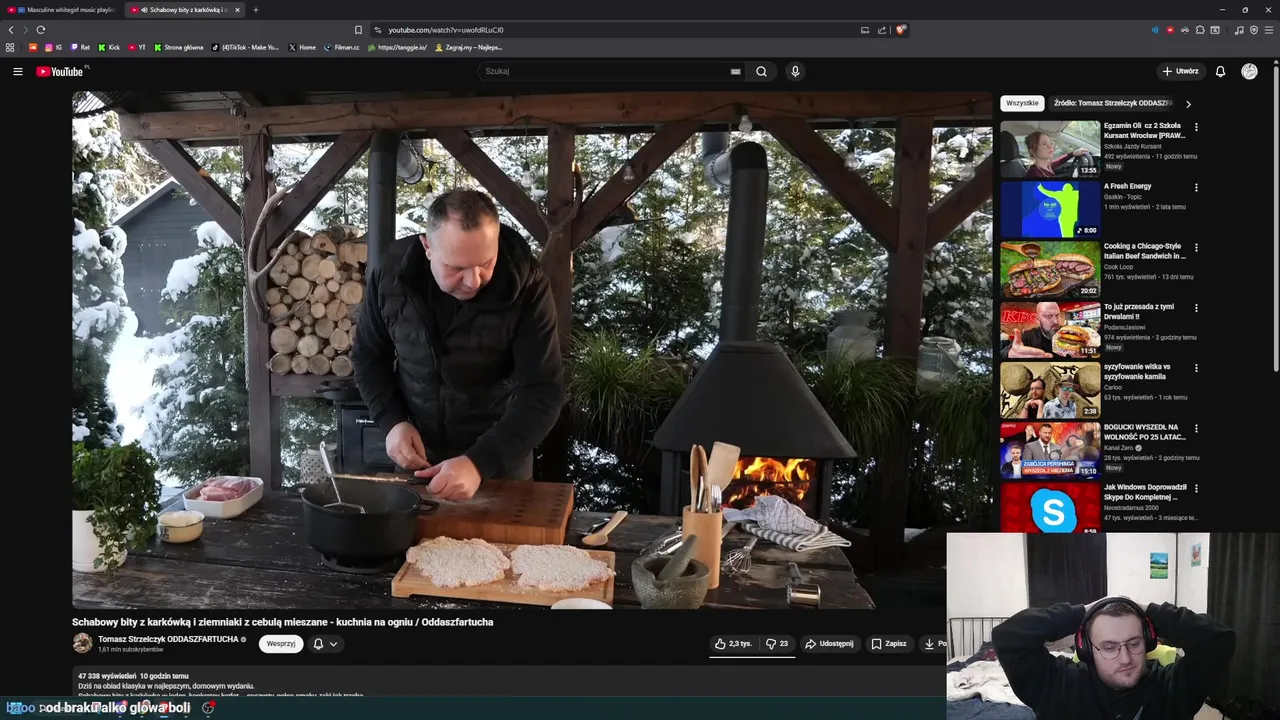Viewport: 1280px width, 720px height.
Task: Open the channel avatar under the video
Action: (x=82, y=643)
